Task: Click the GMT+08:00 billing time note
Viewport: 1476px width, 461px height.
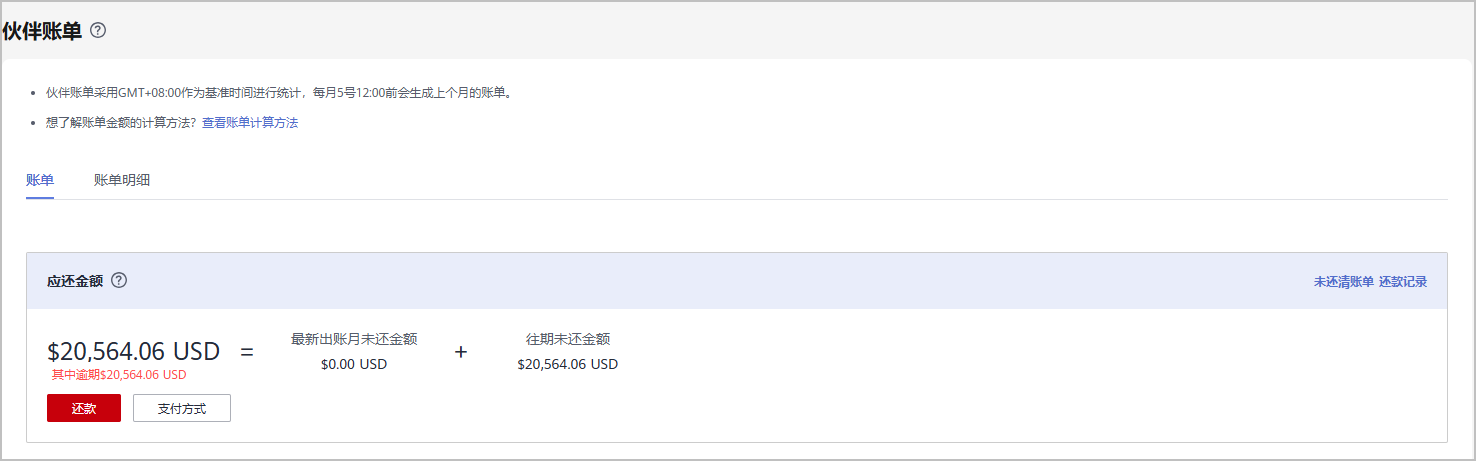Action: click(279, 93)
